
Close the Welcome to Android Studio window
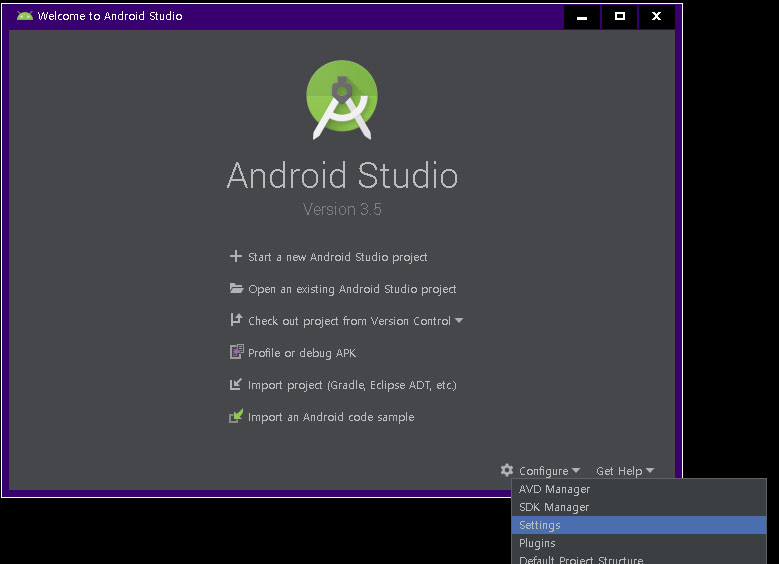coord(656,16)
